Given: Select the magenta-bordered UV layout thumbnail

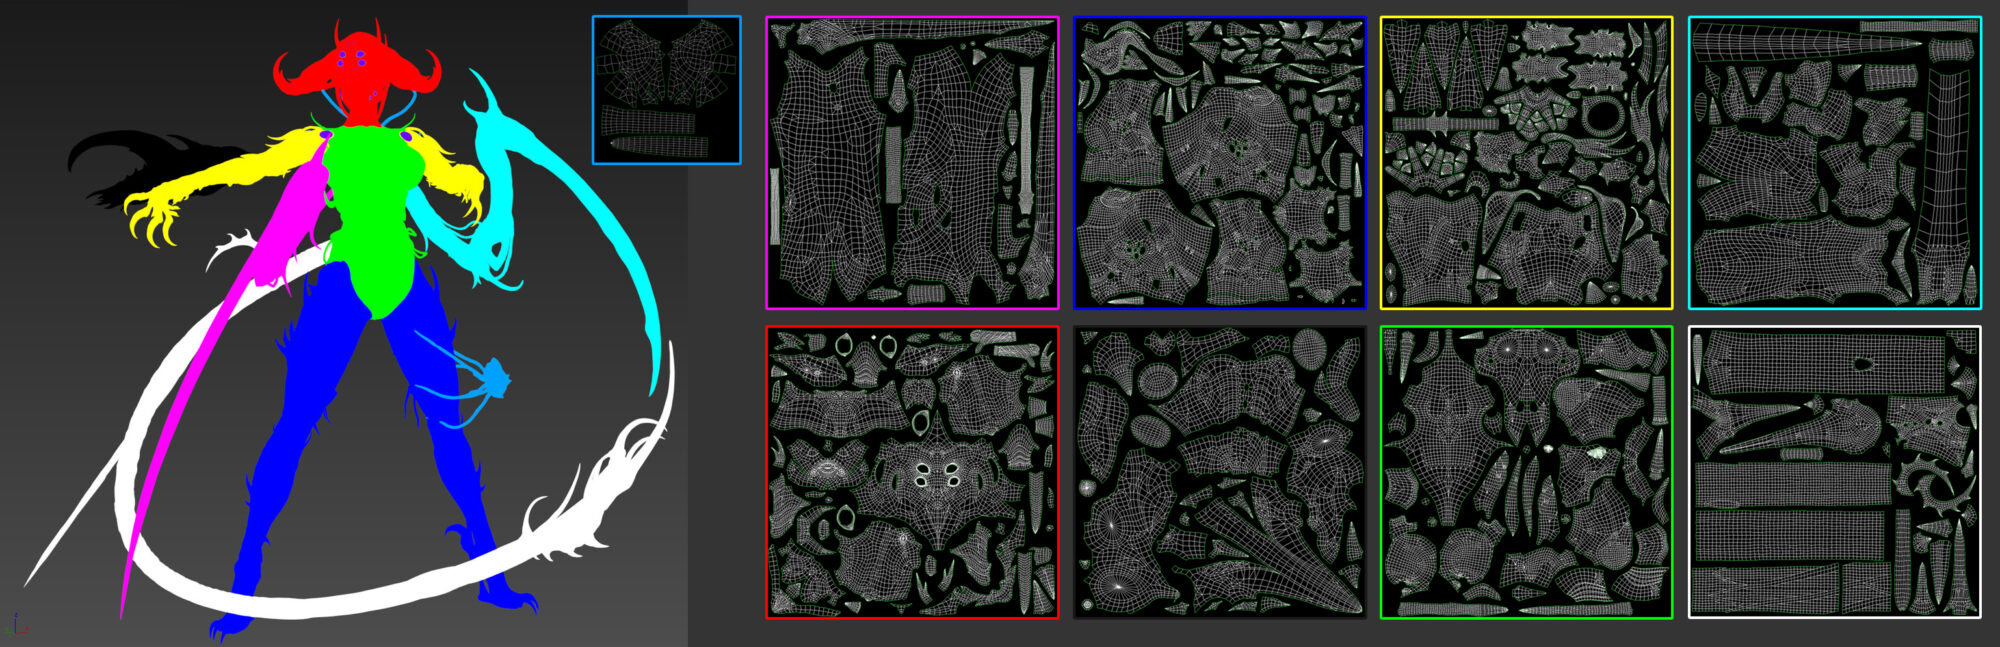Looking at the screenshot, I should tap(912, 163).
